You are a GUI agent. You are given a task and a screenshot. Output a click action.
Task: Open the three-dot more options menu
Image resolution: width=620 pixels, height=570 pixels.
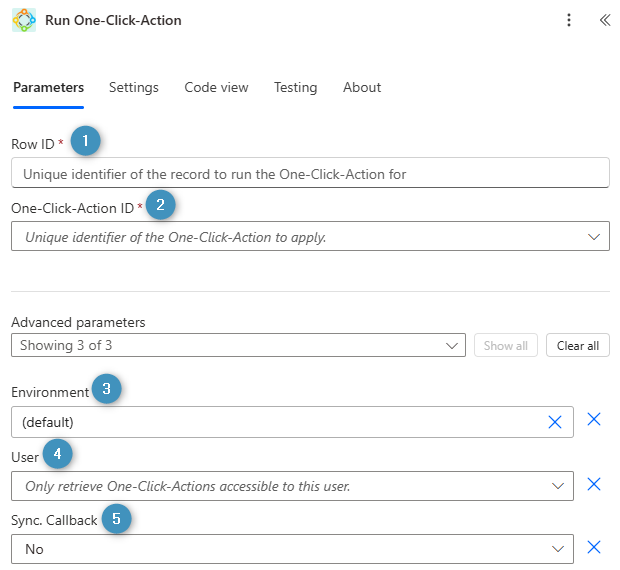tap(569, 20)
